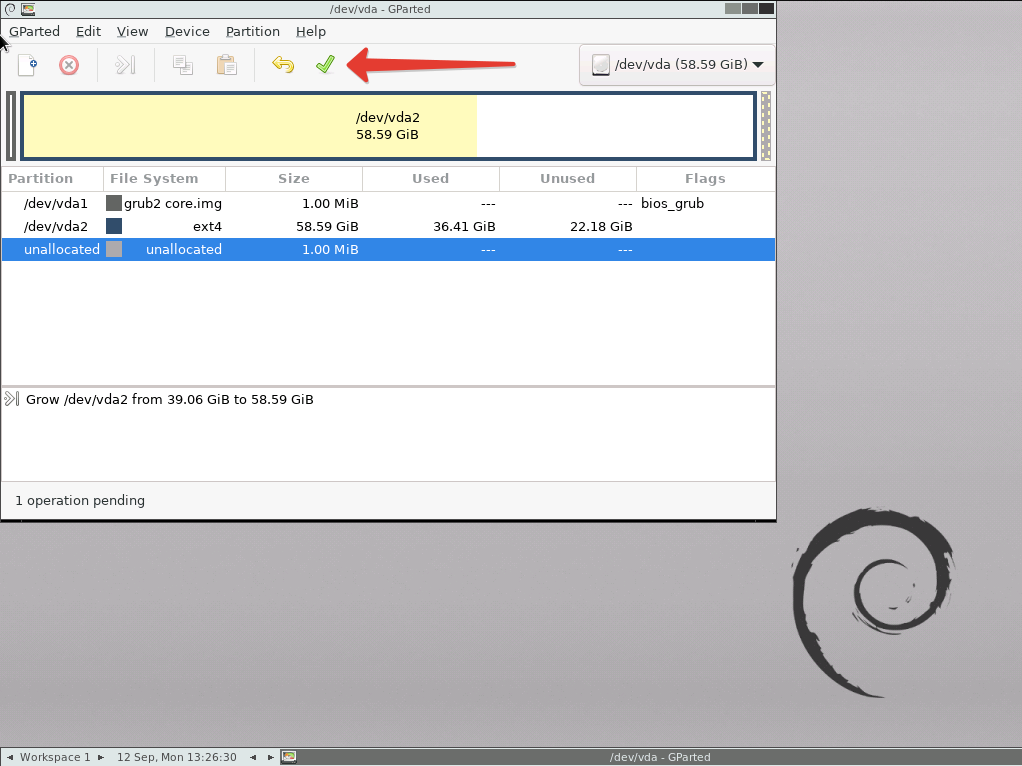Screen dimensions: 1022x766
Task: Open the /dev/vda device selector dropdown
Action: (676, 64)
